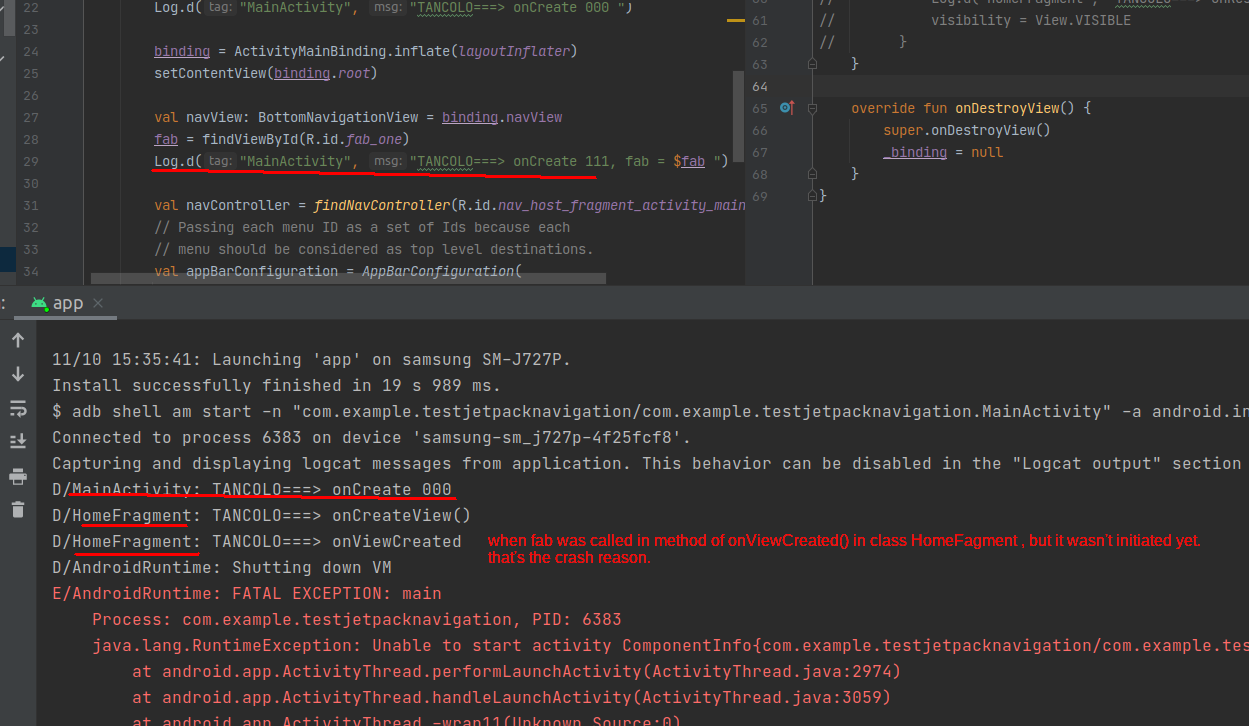Click 'setContentView' call on line 25
This screenshot has width=1249, height=726.
click(210, 73)
